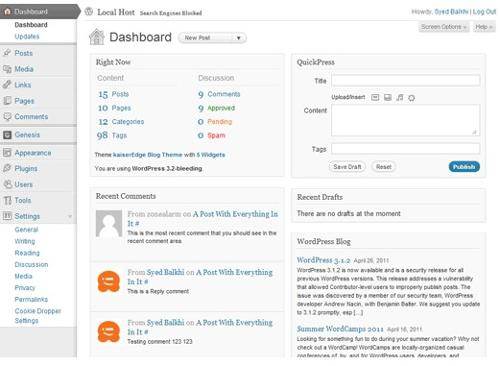
Task: Click QuickPress add media icon
Action: pyautogui.click(x=412, y=98)
